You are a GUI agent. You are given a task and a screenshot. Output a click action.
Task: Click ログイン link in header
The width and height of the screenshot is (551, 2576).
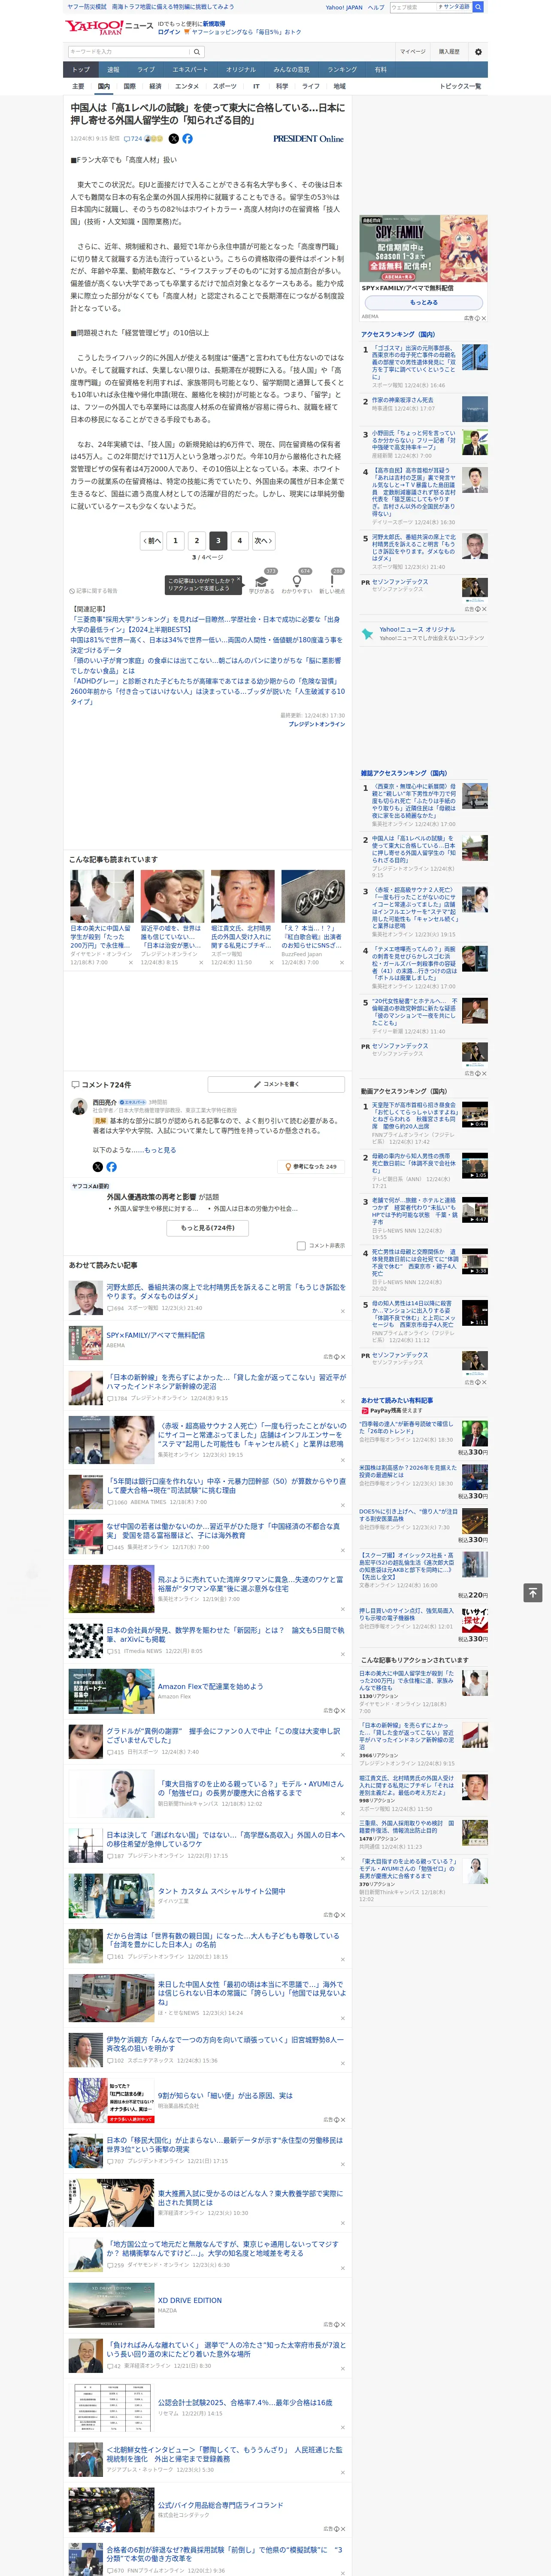click(169, 32)
